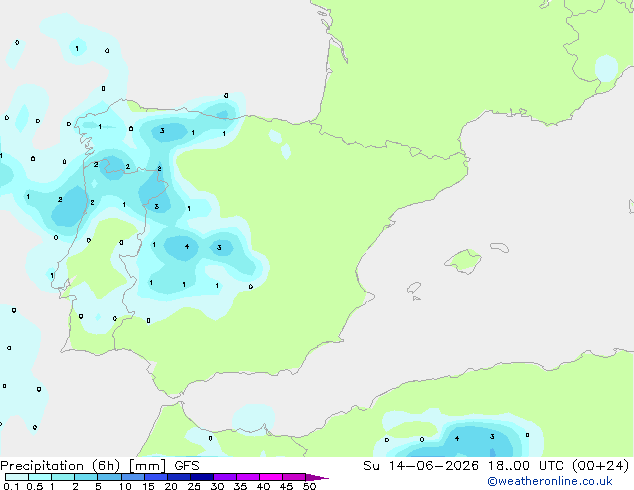Click the 35–40 mm legend color swatch

click(247, 477)
